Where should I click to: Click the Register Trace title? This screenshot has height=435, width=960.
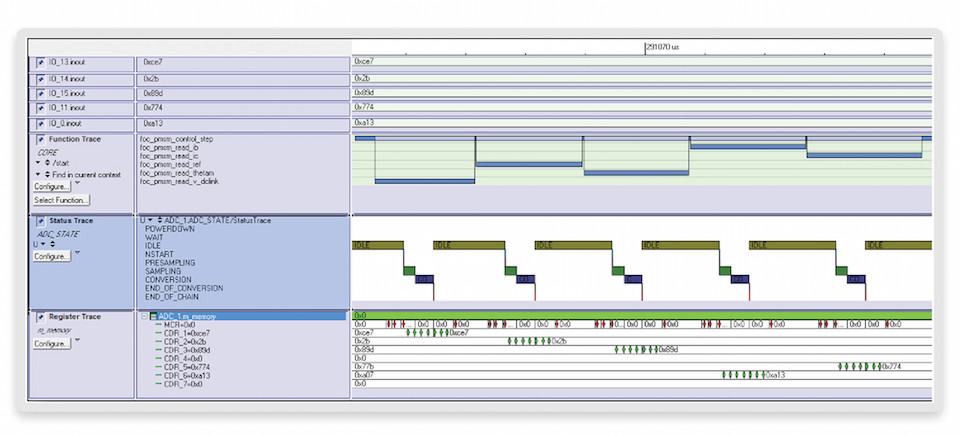click(75, 317)
